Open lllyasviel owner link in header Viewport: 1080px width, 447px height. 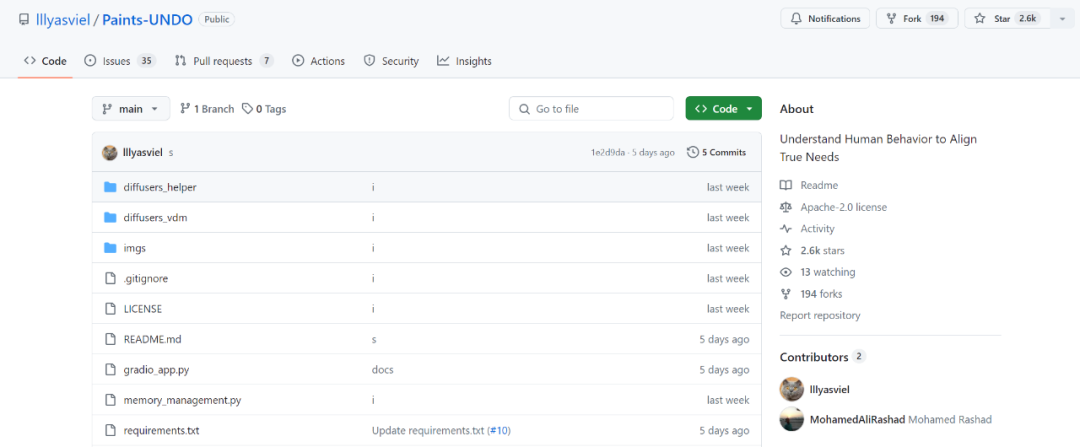click(63, 19)
